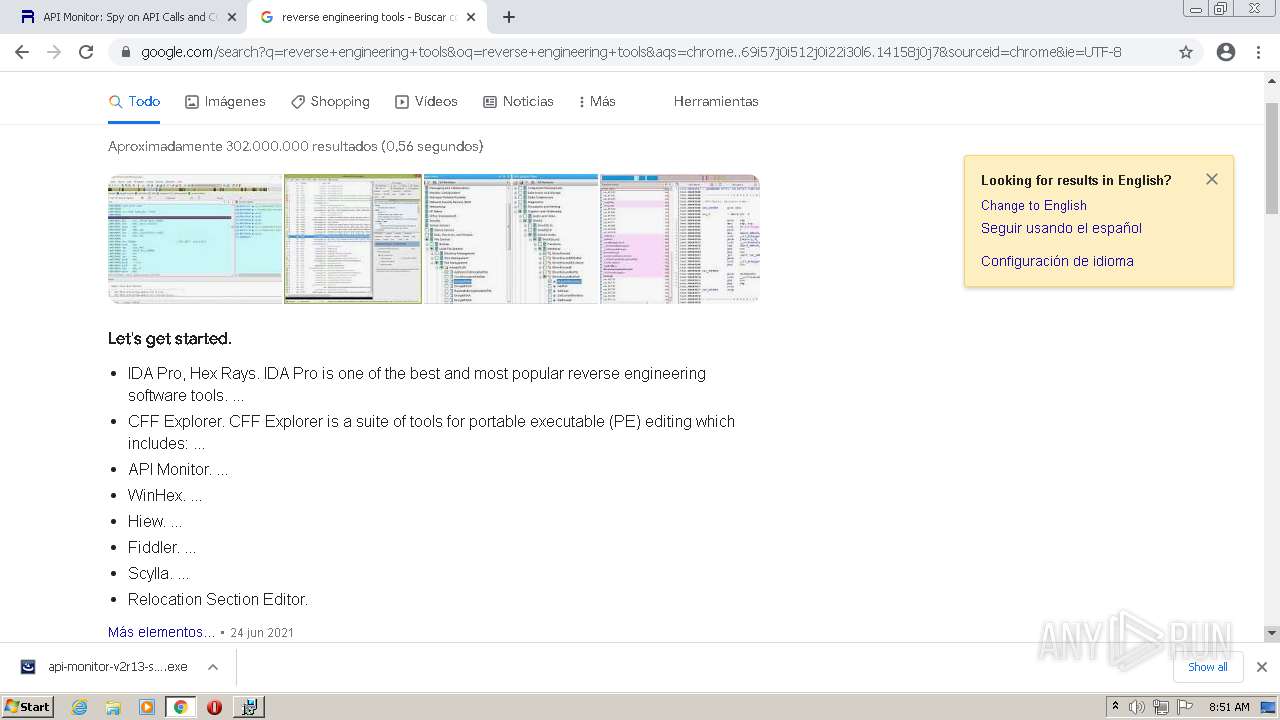Show all downloads
Image resolution: width=1280 pixels, height=720 pixels.
coord(1207,667)
